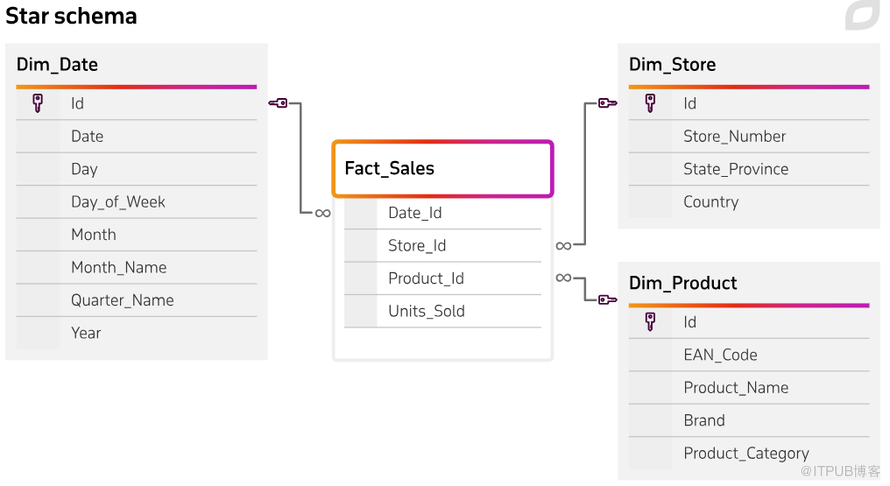The image size is (890, 486).
Task: Click the infinity symbol next to Date_Id
Action: 322,213
